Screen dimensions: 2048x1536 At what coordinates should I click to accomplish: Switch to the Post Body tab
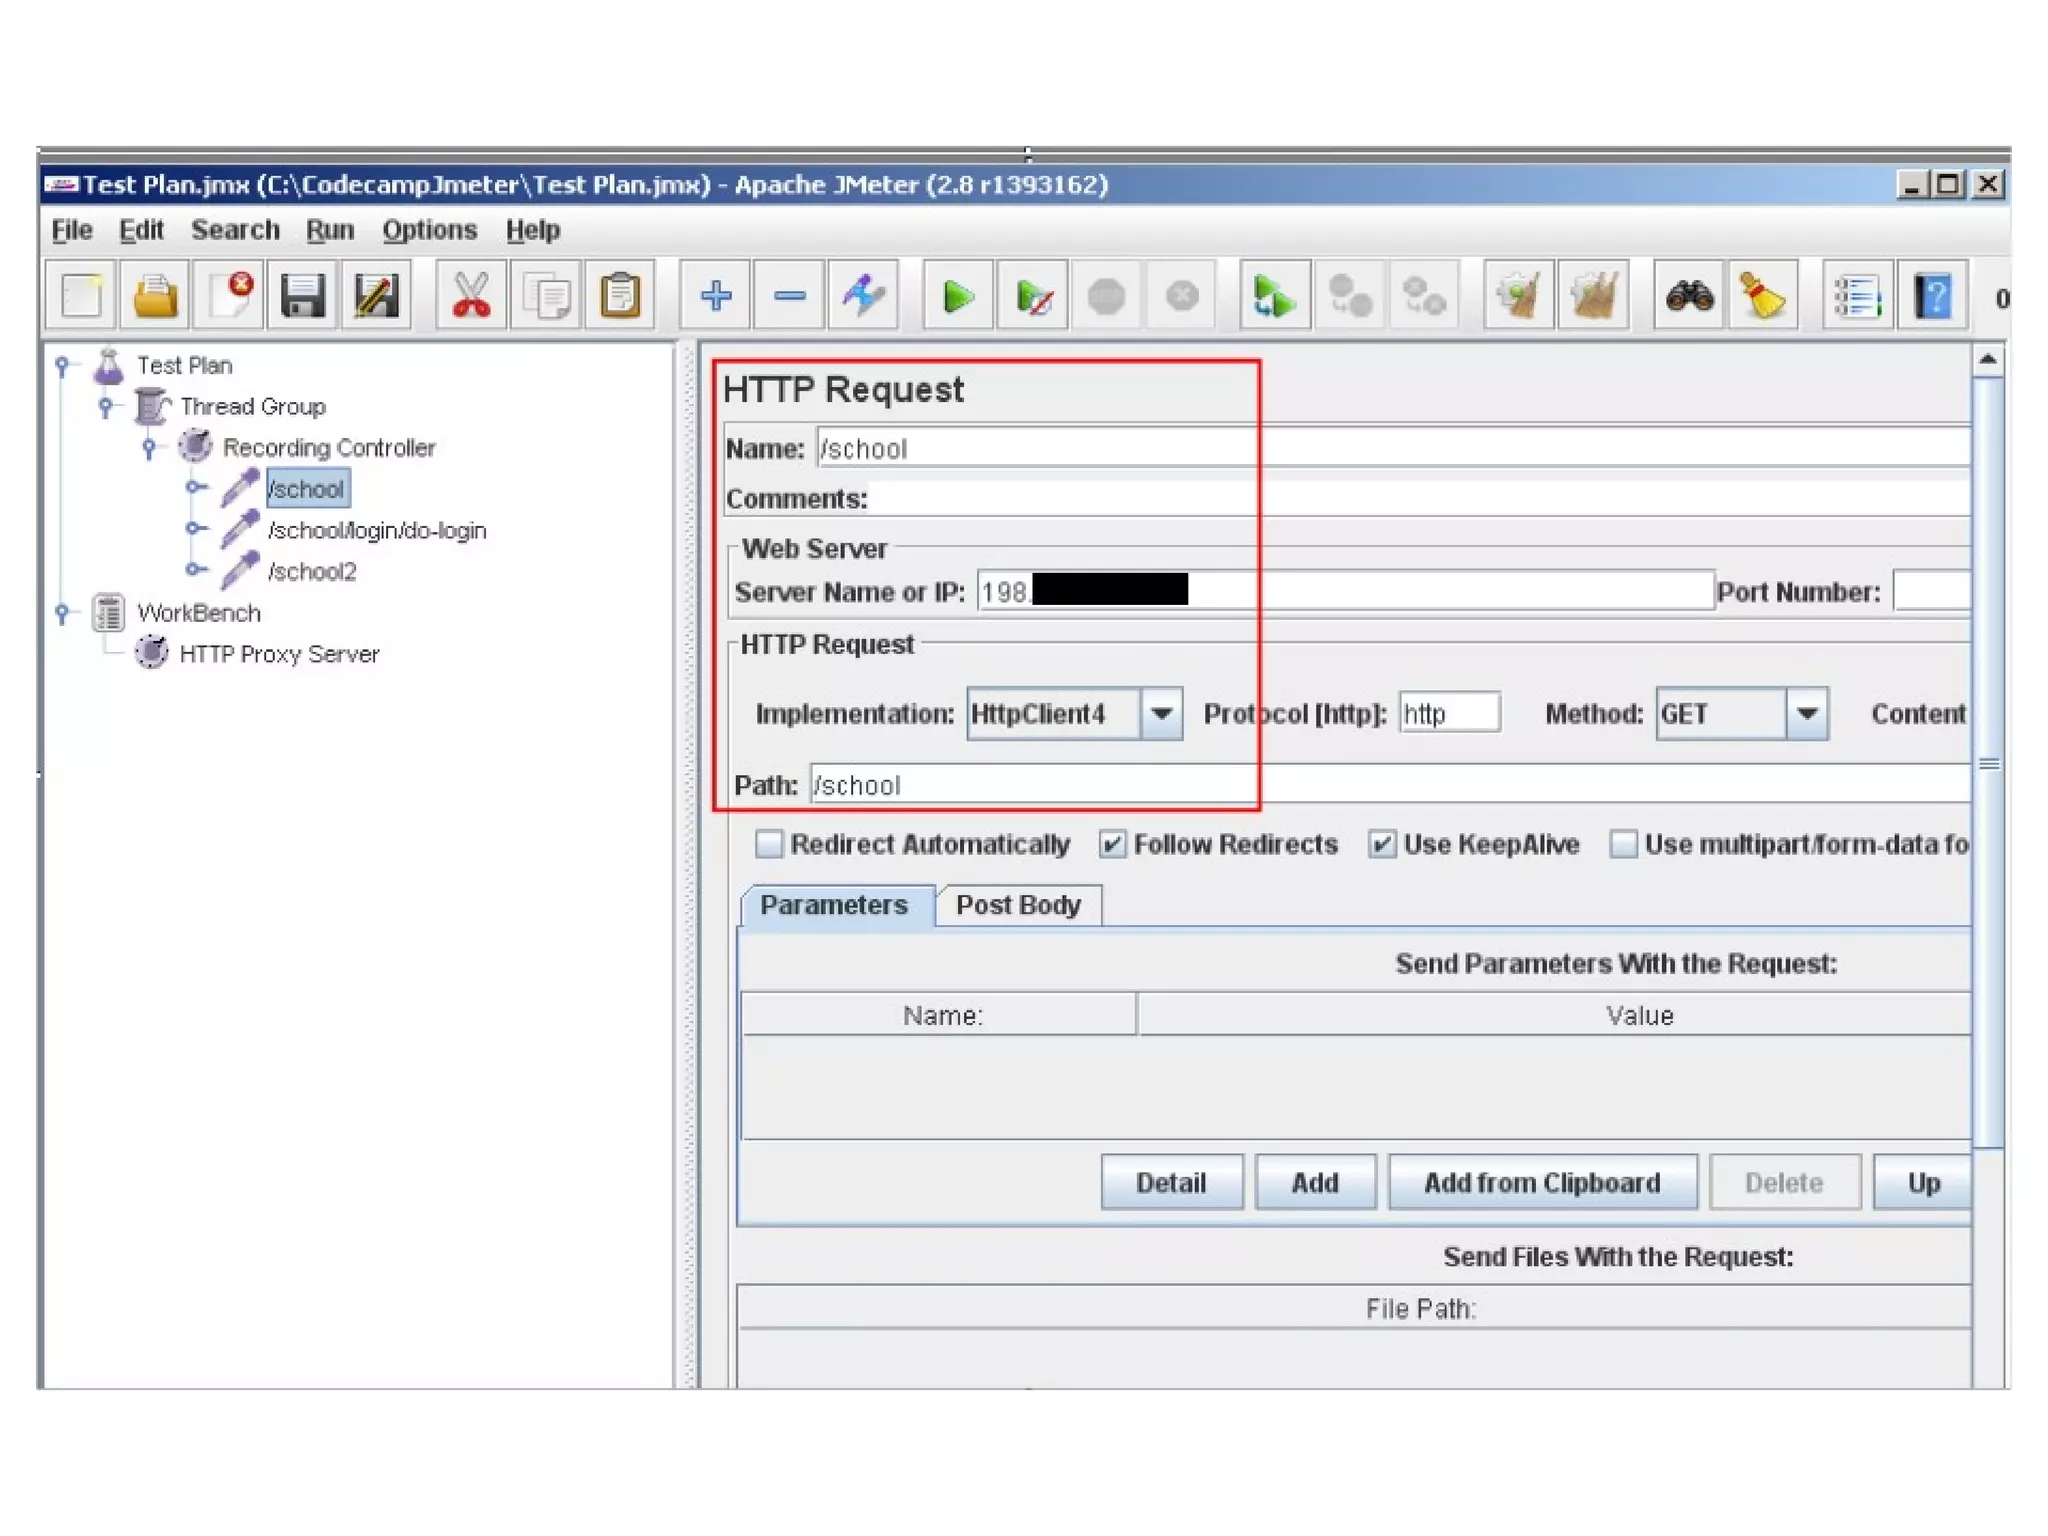point(1018,905)
